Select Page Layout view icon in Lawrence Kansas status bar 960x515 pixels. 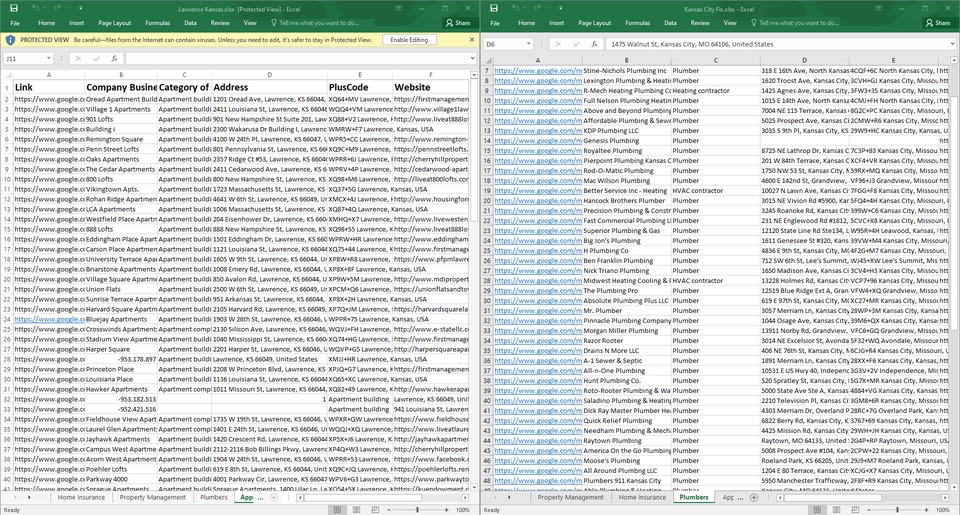(356, 509)
